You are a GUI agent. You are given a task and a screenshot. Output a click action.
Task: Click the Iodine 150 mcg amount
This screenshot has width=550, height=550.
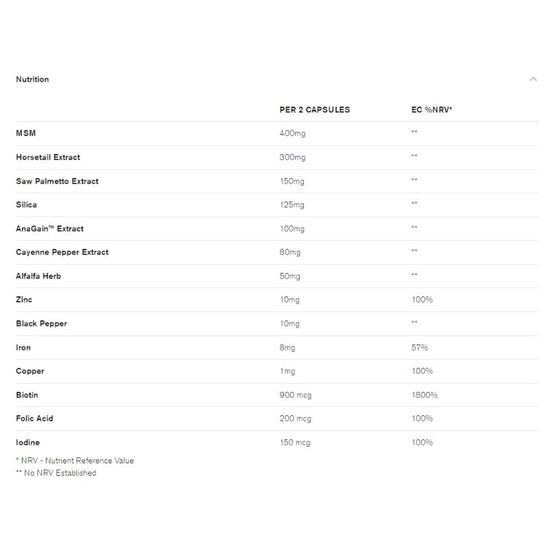[x=295, y=442]
